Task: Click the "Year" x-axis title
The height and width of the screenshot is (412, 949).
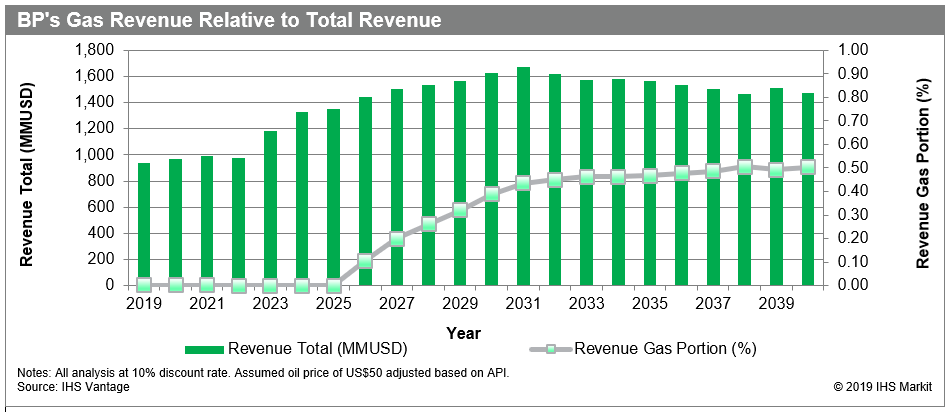Action: click(464, 333)
